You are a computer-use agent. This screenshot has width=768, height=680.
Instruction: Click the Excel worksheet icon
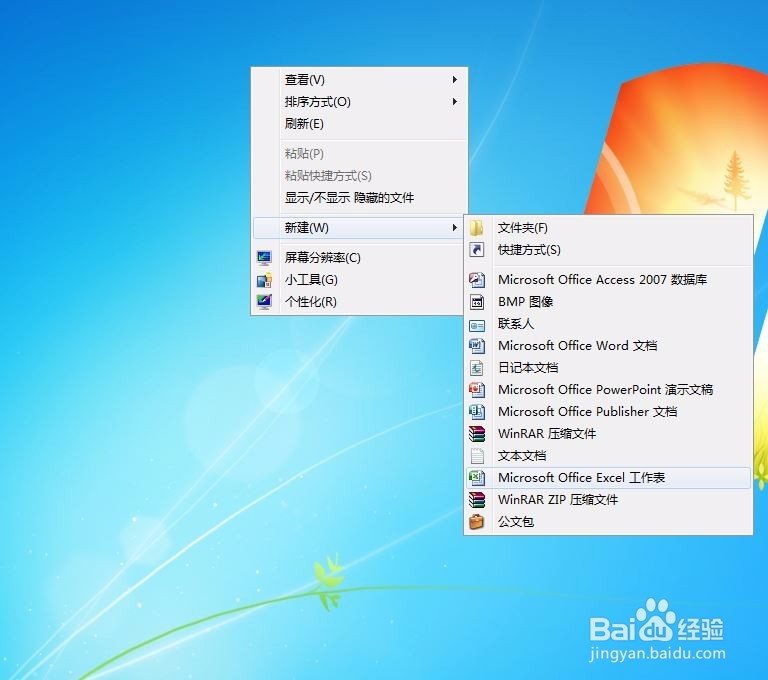click(x=477, y=478)
